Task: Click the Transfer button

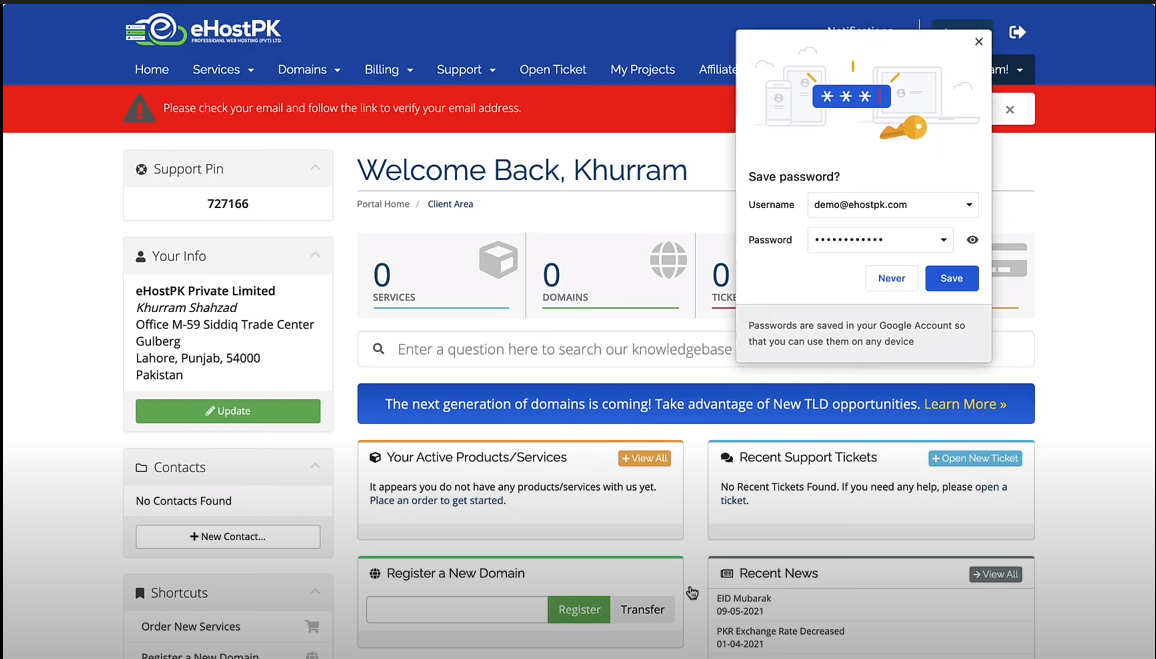Action: point(642,610)
